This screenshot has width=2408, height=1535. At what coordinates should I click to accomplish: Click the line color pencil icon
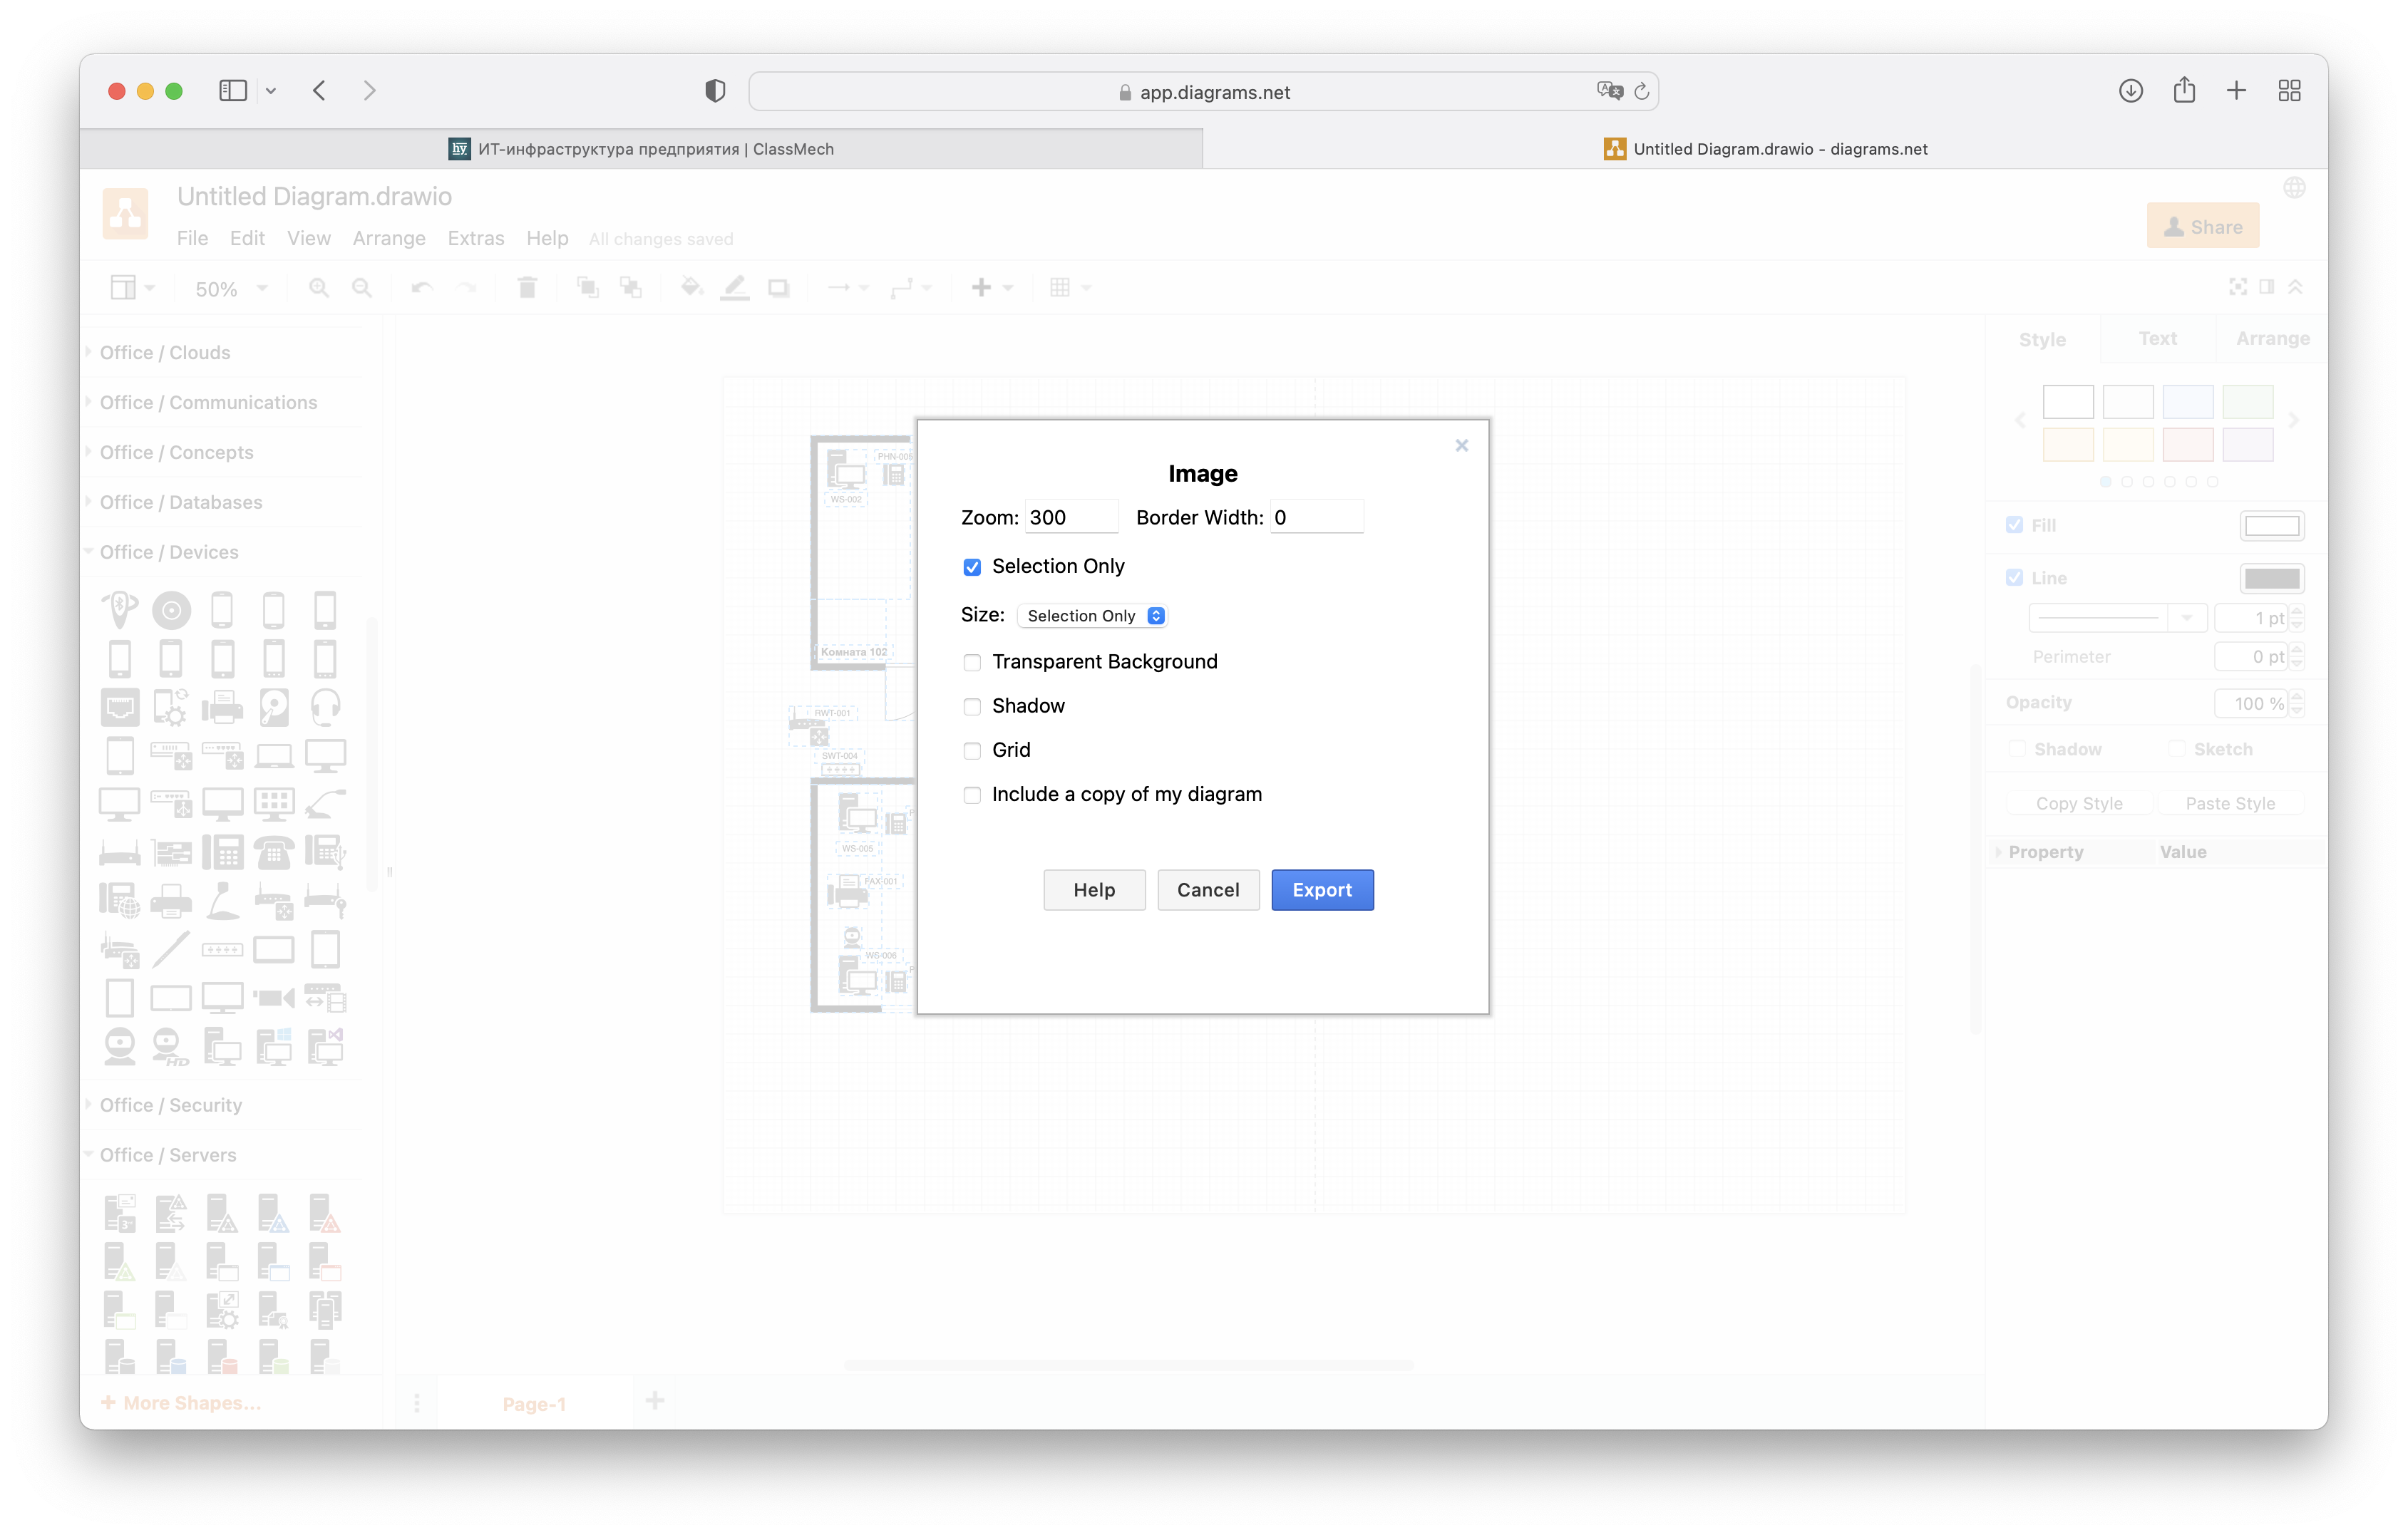click(735, 288)
